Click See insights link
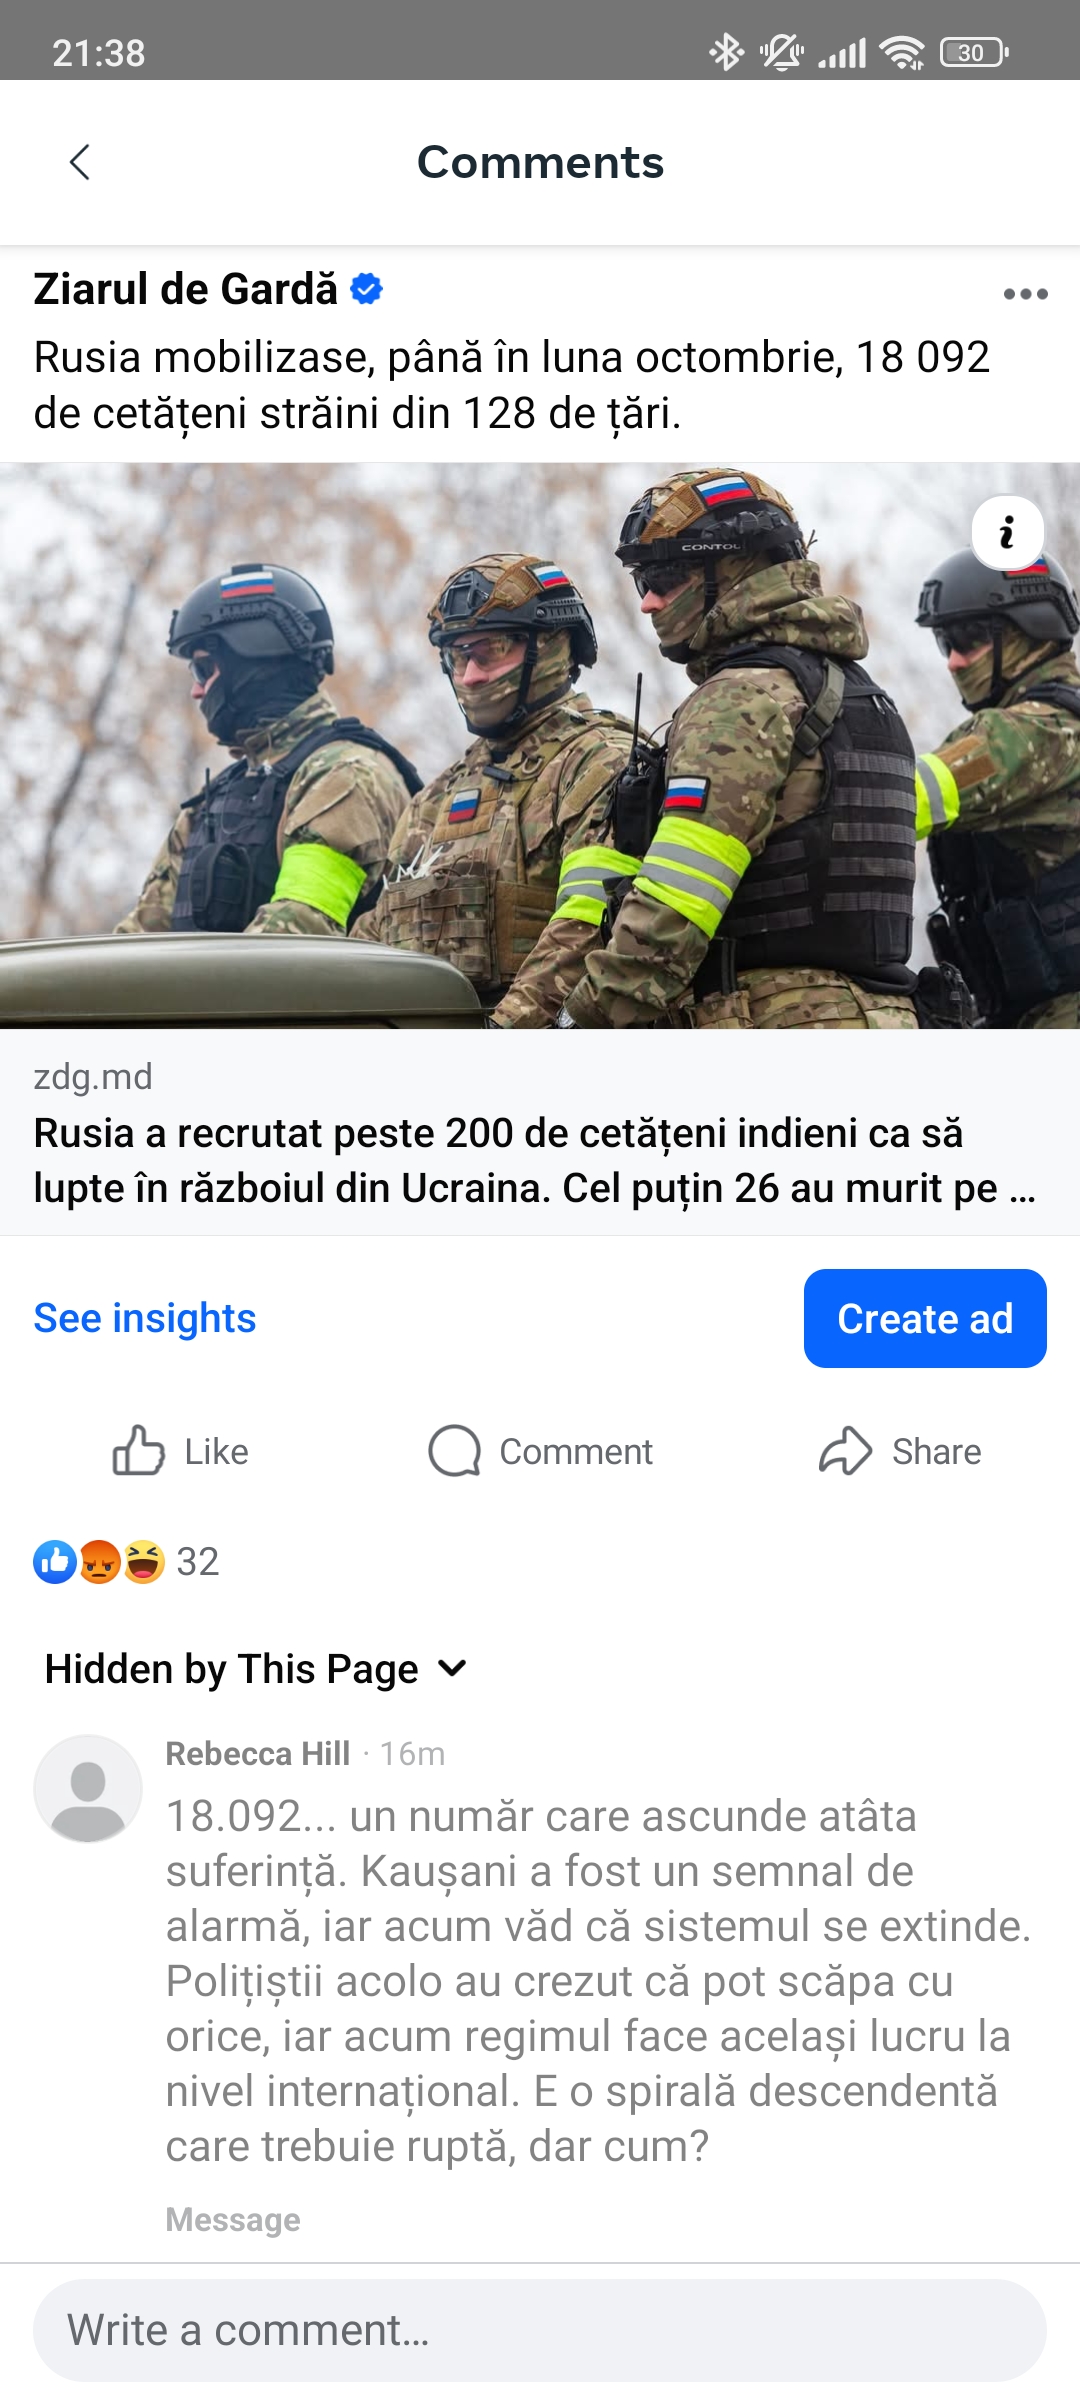Image resolution: width=1080 pixels, height=2400 pixels. click(x=145, y=1318)
